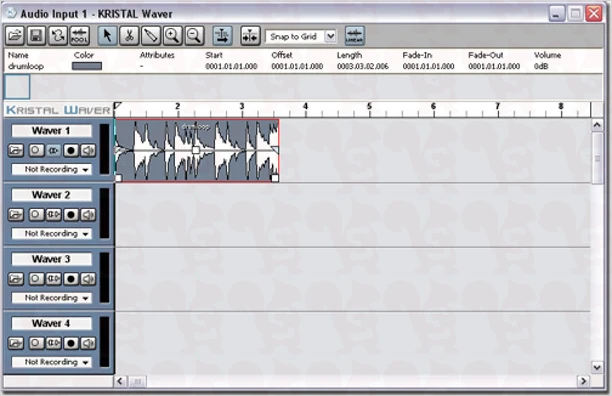This screenshot has width=612, height=396.
Task: Click bar 6 on the timeline ruler
Action: pyautogui.click(x=433, y=106)
